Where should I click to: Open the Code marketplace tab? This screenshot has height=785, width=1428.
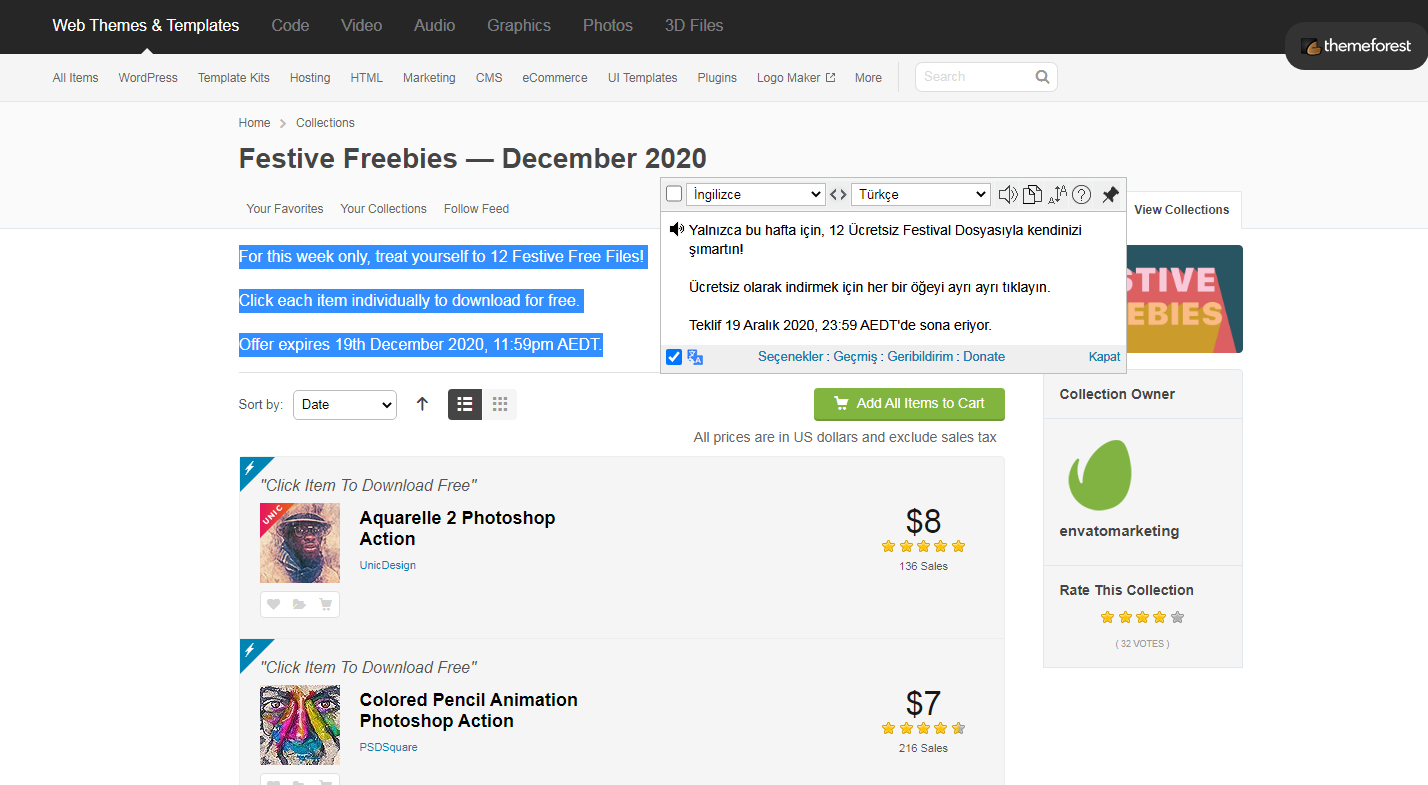[290, 25]
